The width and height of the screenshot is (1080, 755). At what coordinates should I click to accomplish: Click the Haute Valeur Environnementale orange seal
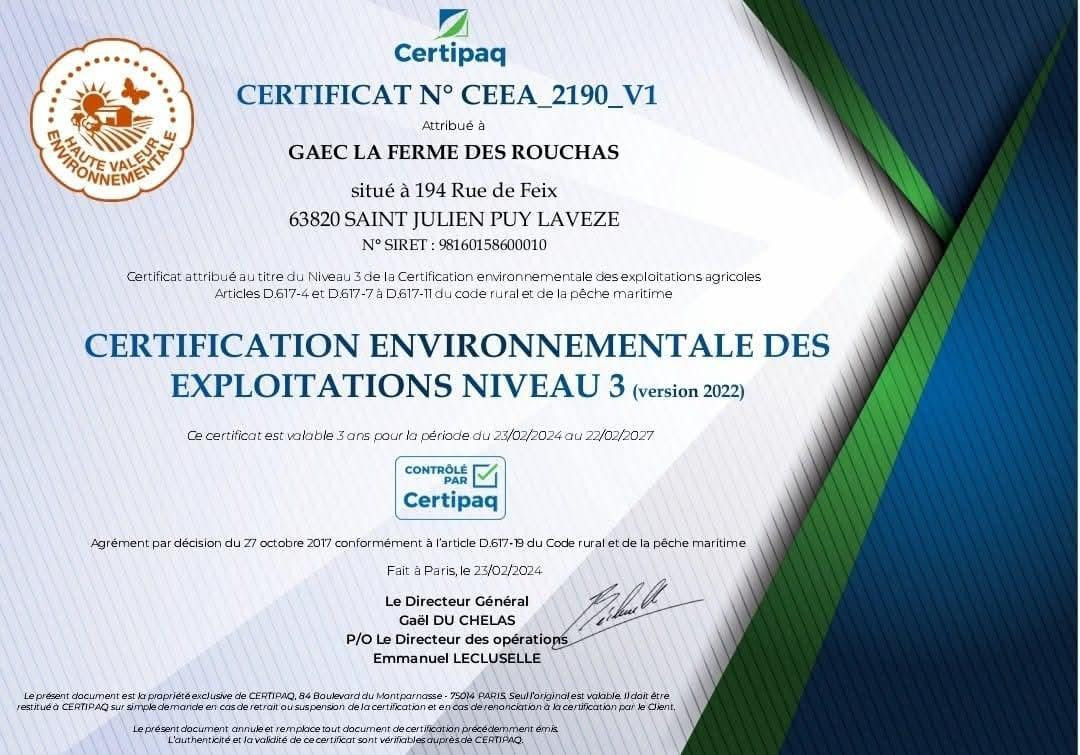coord(112,120)
